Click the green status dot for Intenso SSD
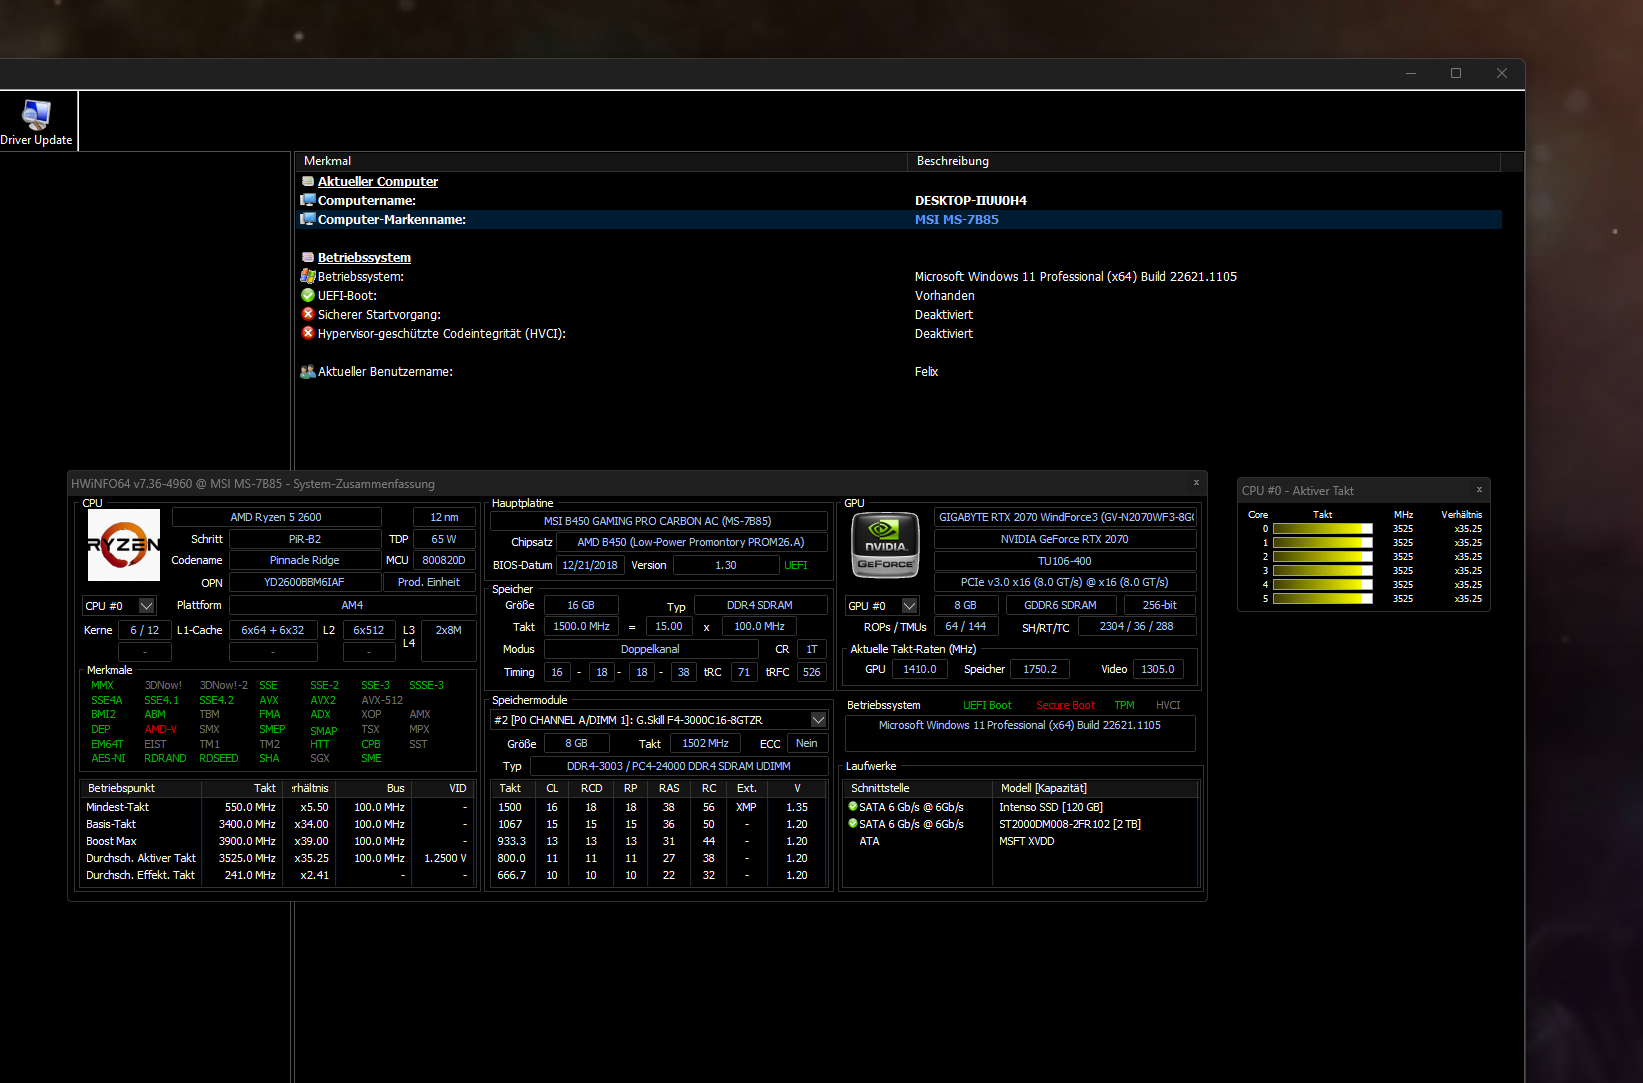The image size is (1643, 1083). 853,806
